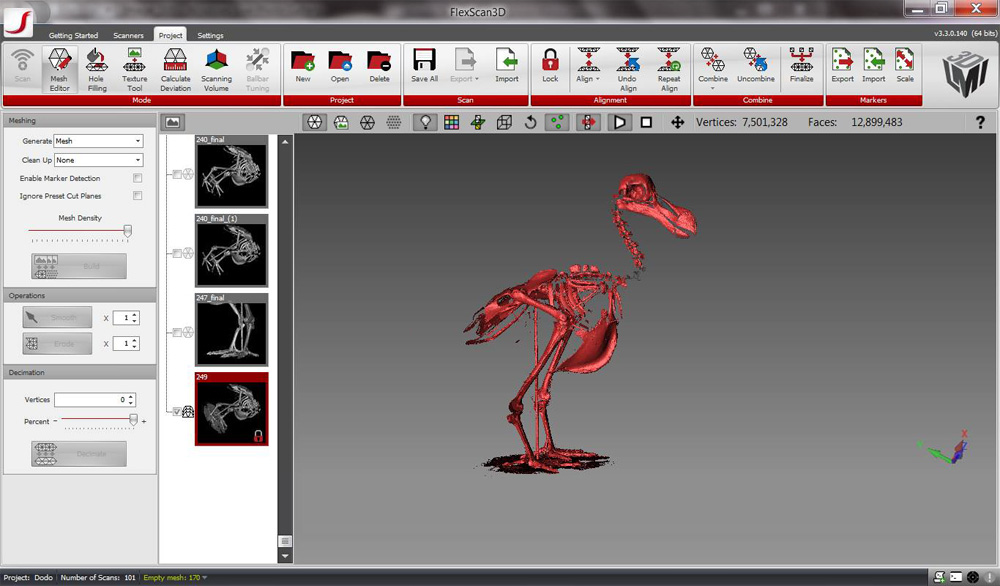
Task: Reset the view rotation
Action: 530,122
